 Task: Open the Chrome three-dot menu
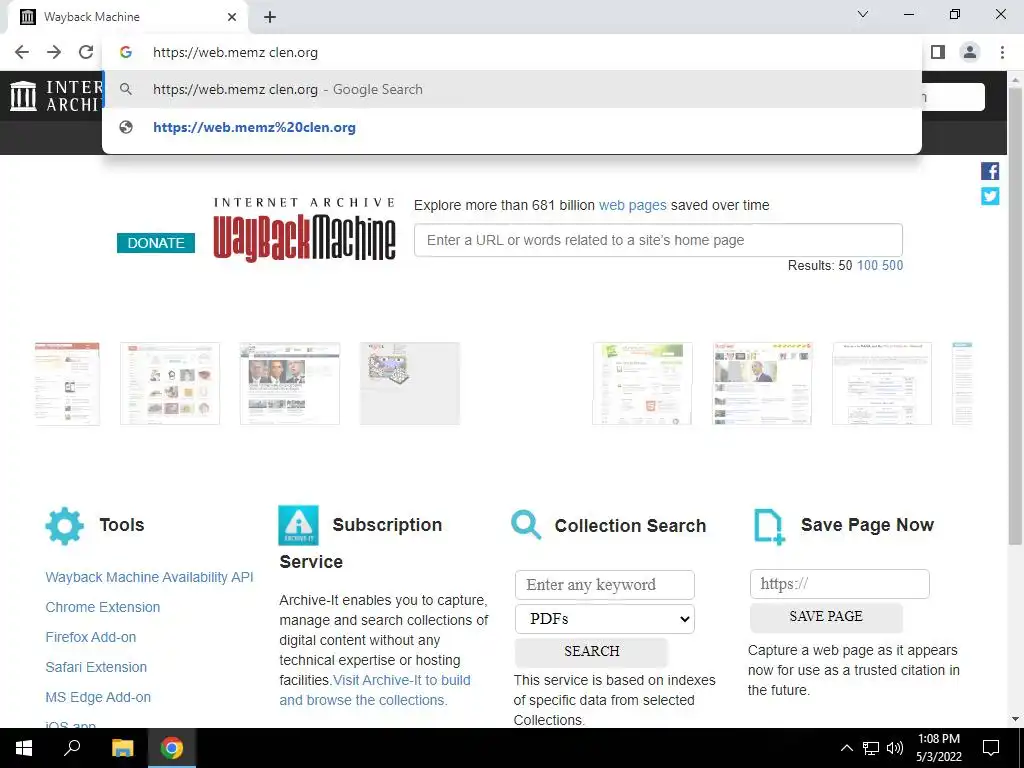coord(1002,52)
